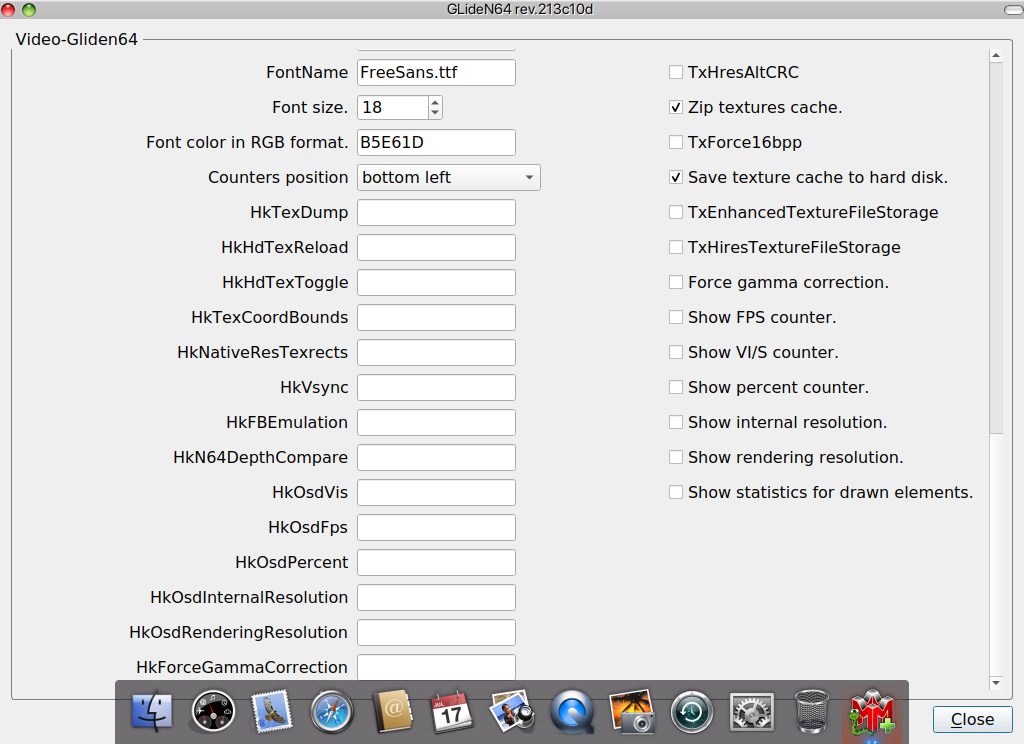Increase Font size with up arrow
Viewport: 1024px width, 744px height.
click(435, 102)
